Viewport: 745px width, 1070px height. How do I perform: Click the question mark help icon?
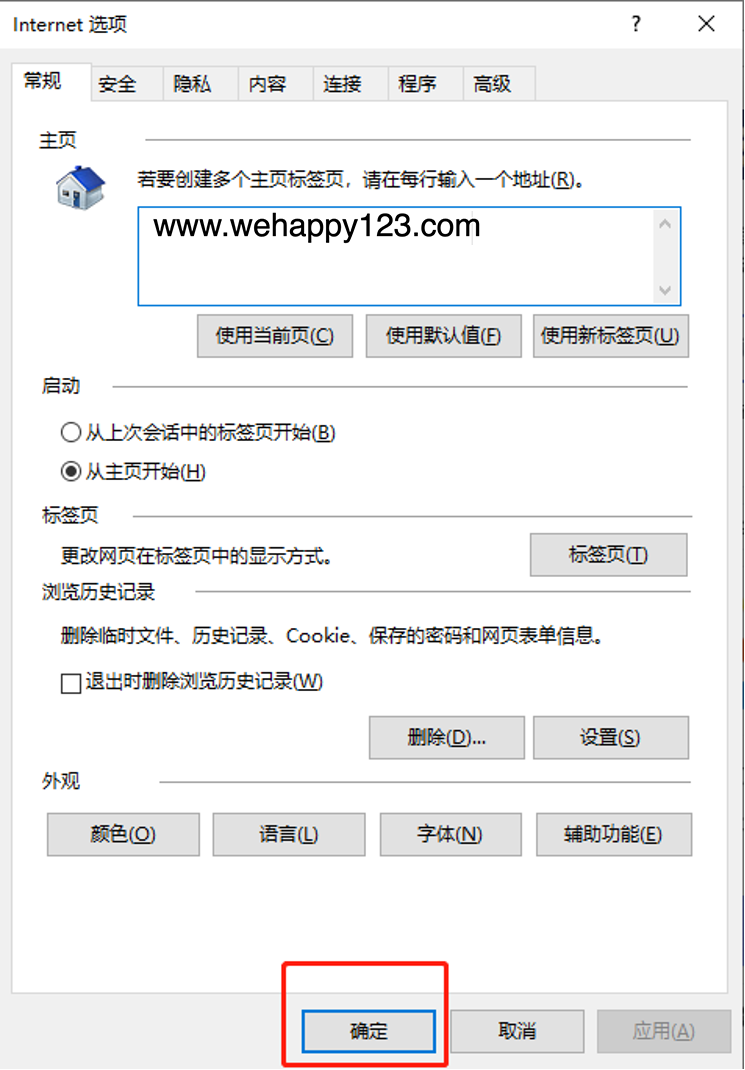point(636,24)
